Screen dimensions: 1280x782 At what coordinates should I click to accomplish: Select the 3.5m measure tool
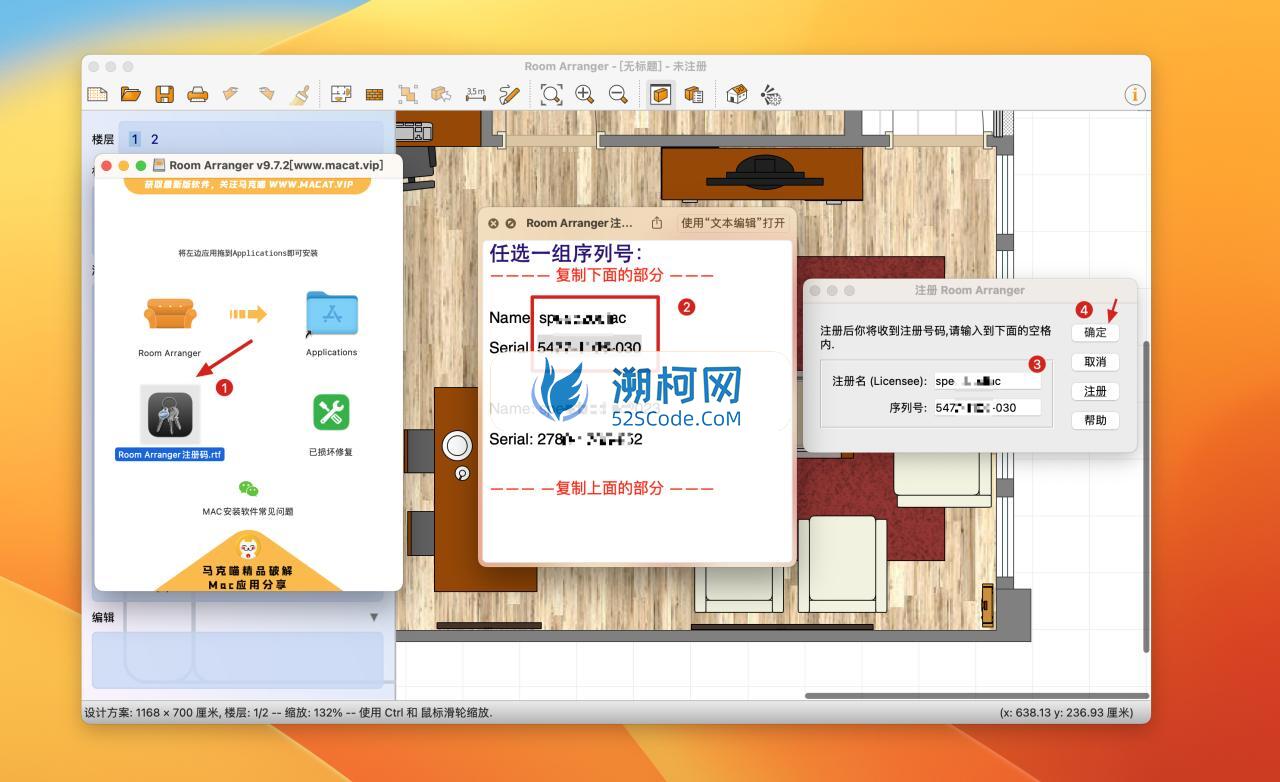(475, 94)
